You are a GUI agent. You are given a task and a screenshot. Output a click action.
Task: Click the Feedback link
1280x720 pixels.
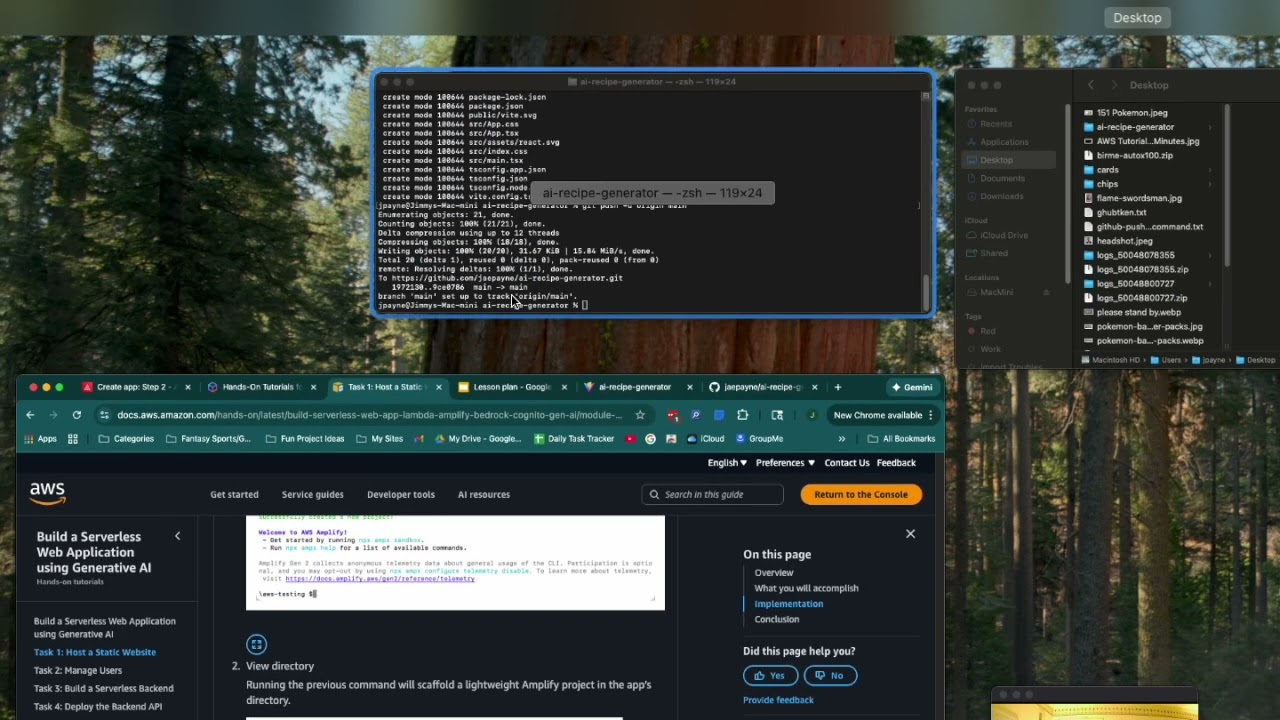(896, 463)
